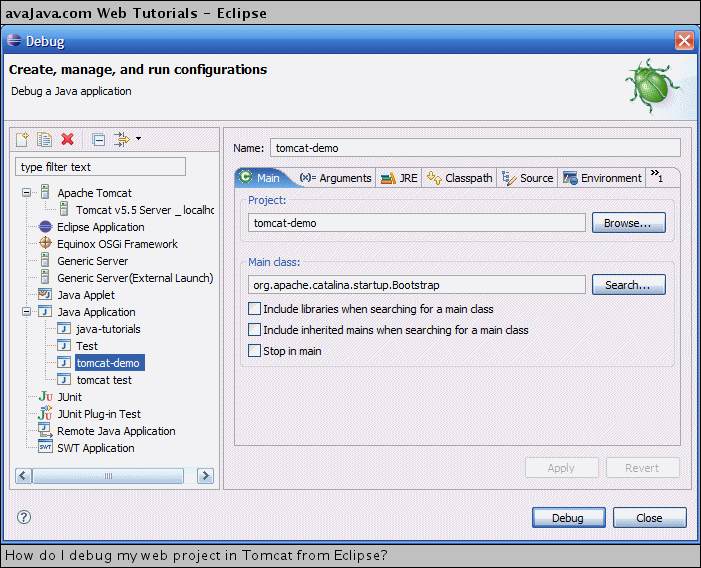Image resolution: width=701 pixels, height=568 pixels.
Task: Show hidden tabs via the »1 chevron
Action: coord(657,175)
